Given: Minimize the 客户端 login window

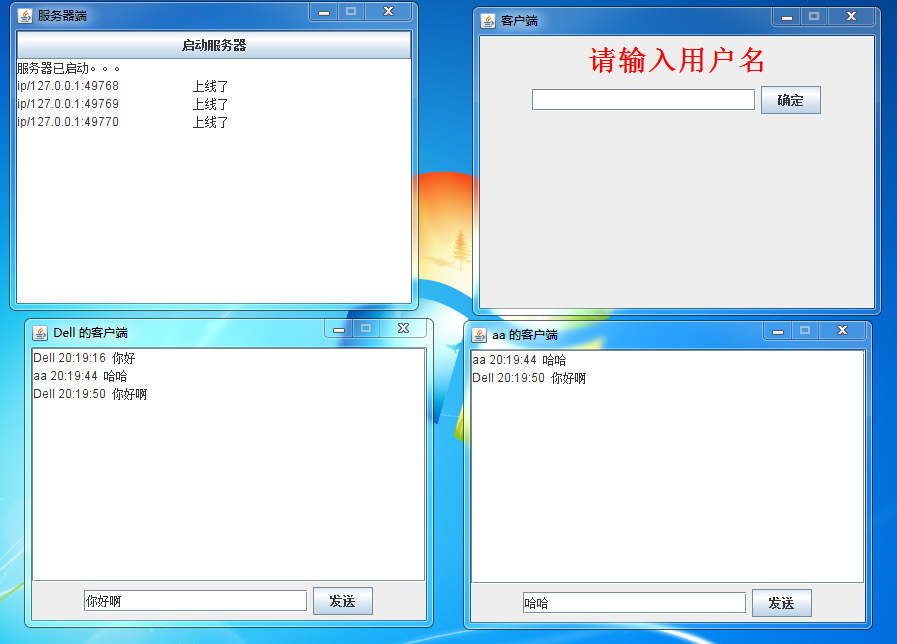Looking at the screenshot, I should pos(787,17).
